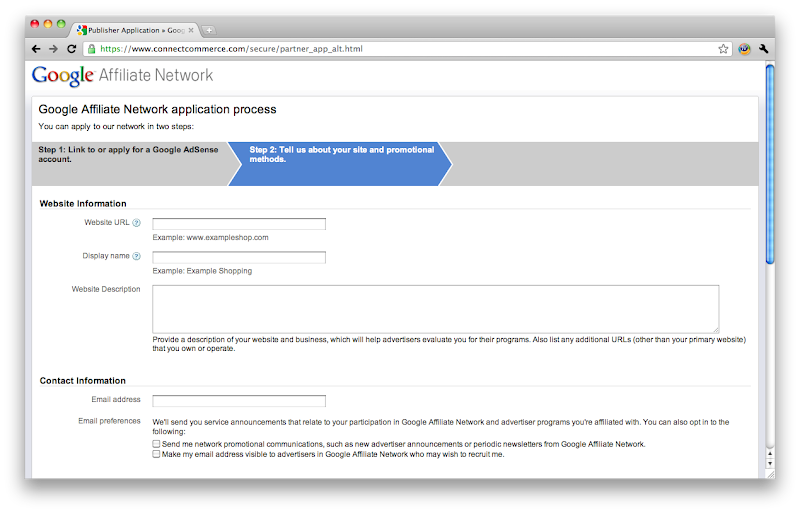Check make email visible to advertisers
The image size is (800, 513).
[x=156, y=454]
